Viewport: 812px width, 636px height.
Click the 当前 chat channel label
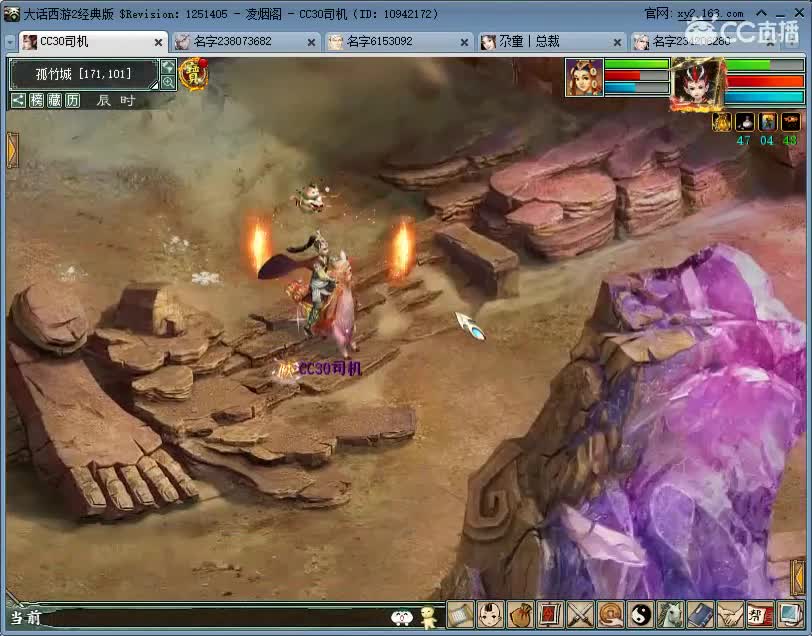tap(26, 618)
